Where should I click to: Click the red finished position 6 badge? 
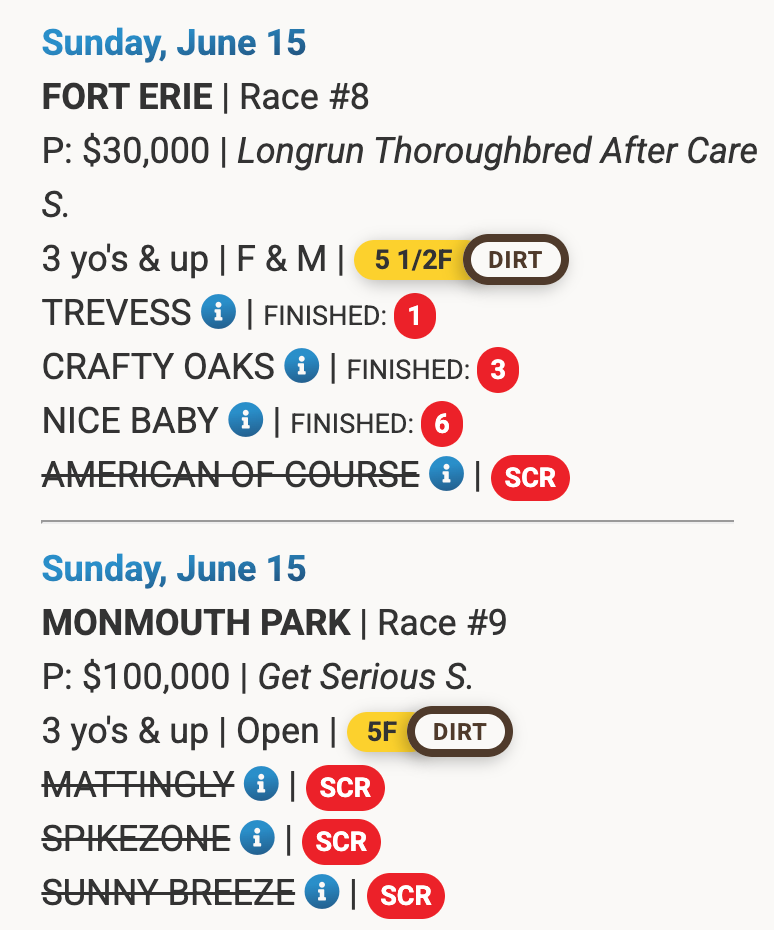click(x=442, y=423)
